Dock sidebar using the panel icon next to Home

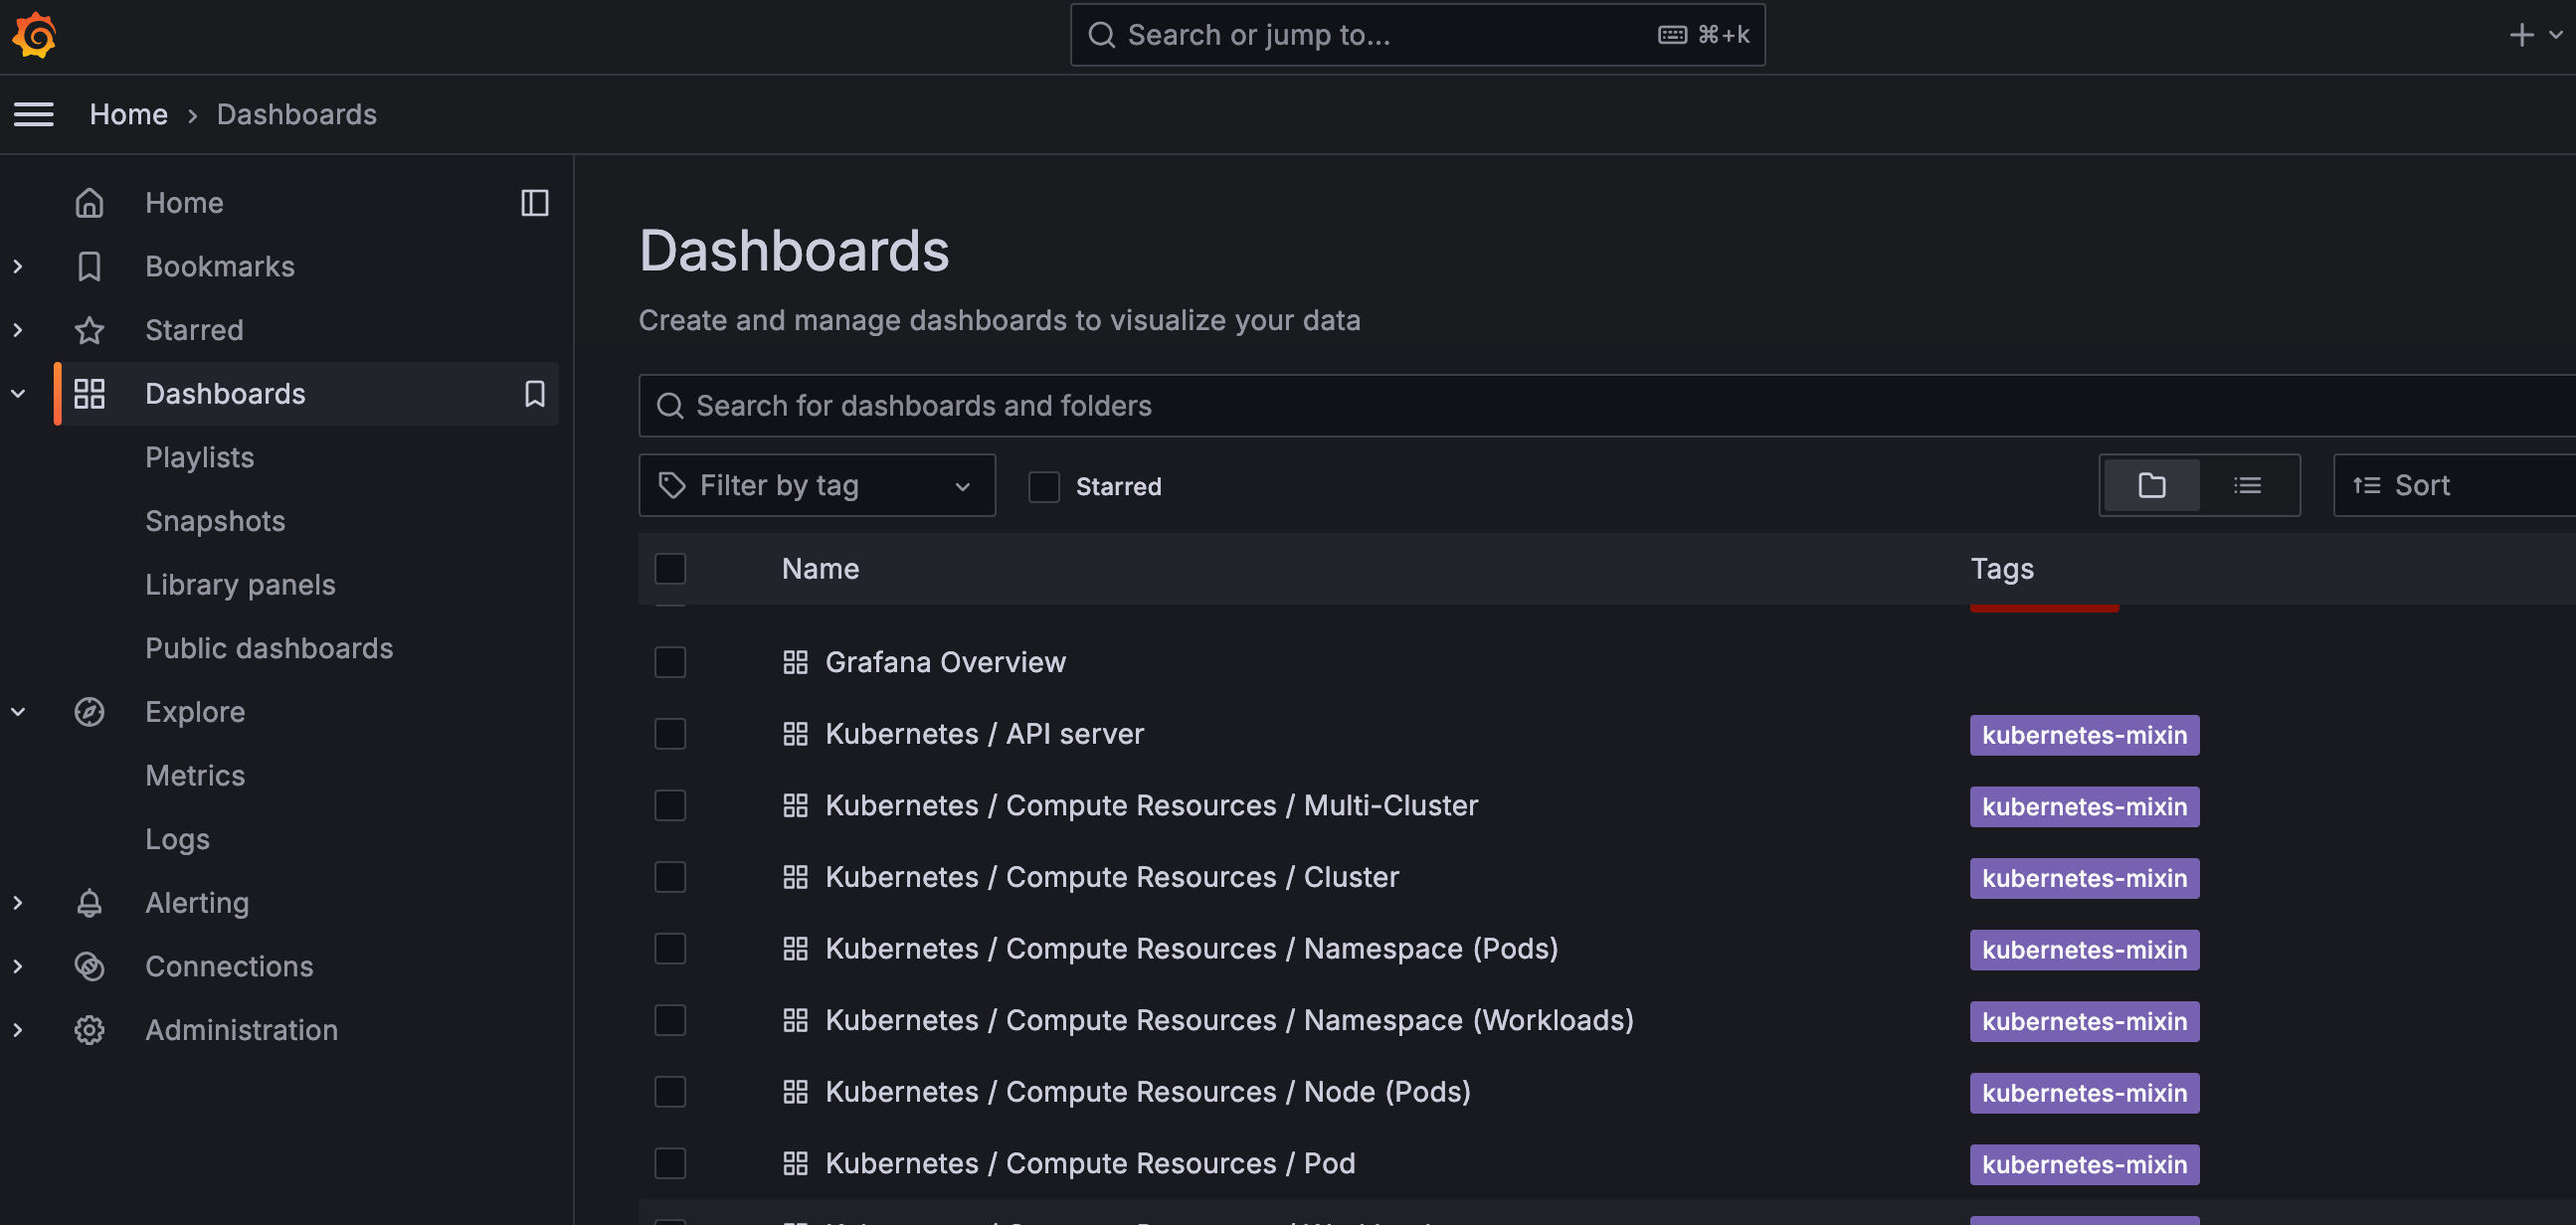point(535,203)
